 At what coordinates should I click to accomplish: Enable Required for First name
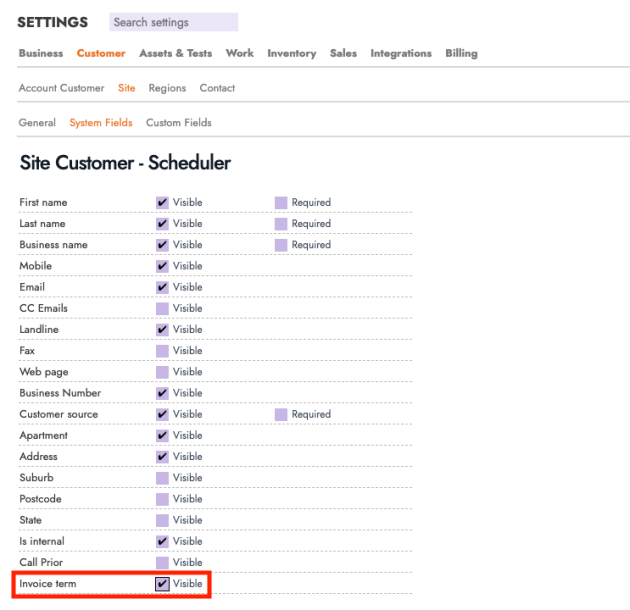pyautogui.click(x=281, y=203)
